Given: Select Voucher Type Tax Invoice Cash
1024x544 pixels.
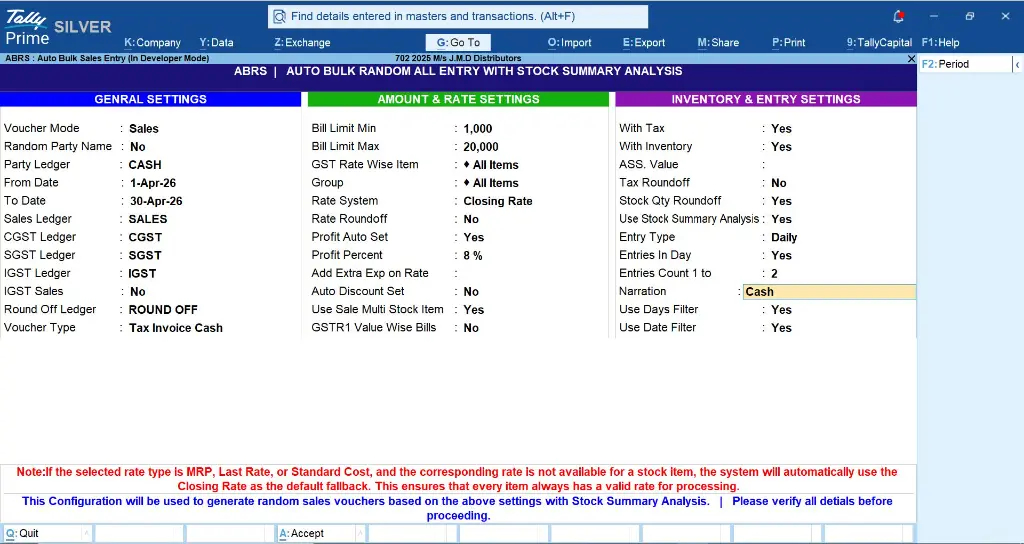Looking at the screenshot, I should point(176,328).
